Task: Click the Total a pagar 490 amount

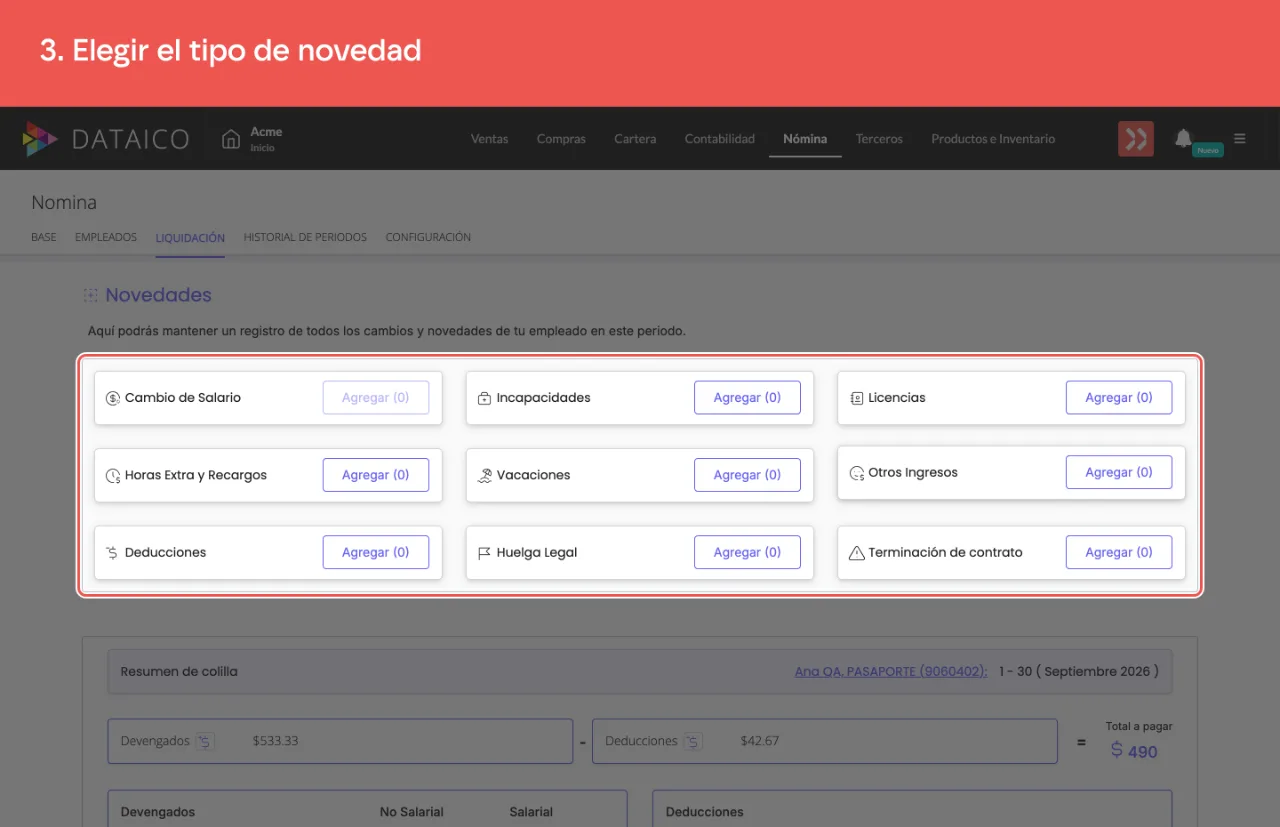Action: tap(1143, 752)
